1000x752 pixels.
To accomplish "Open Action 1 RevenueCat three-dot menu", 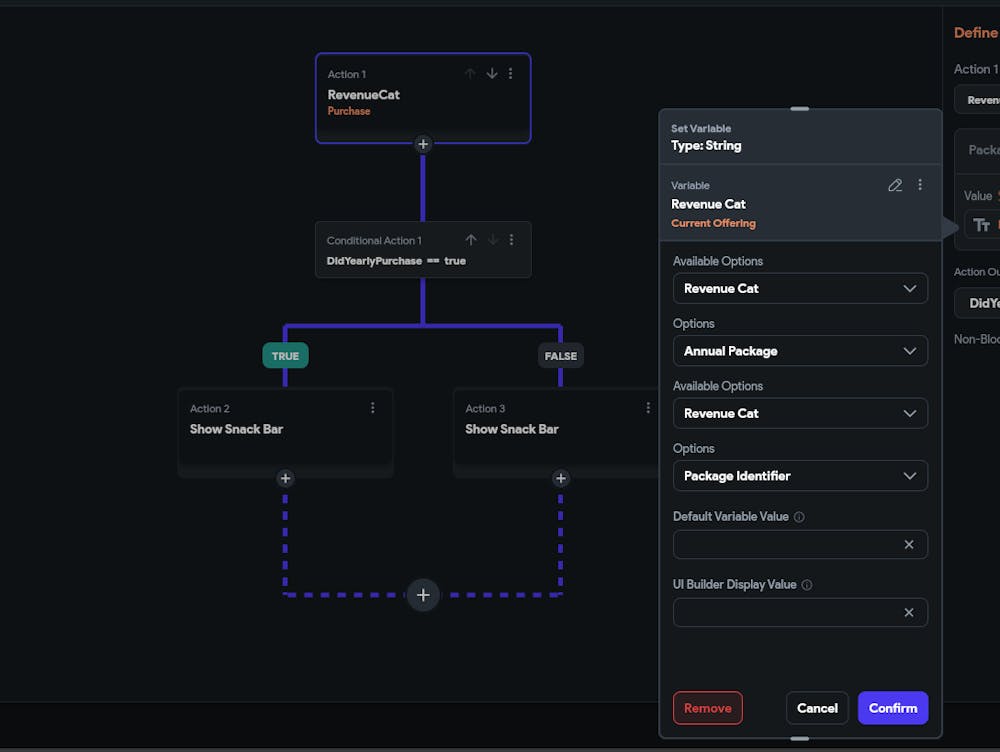I will [511, 74].
